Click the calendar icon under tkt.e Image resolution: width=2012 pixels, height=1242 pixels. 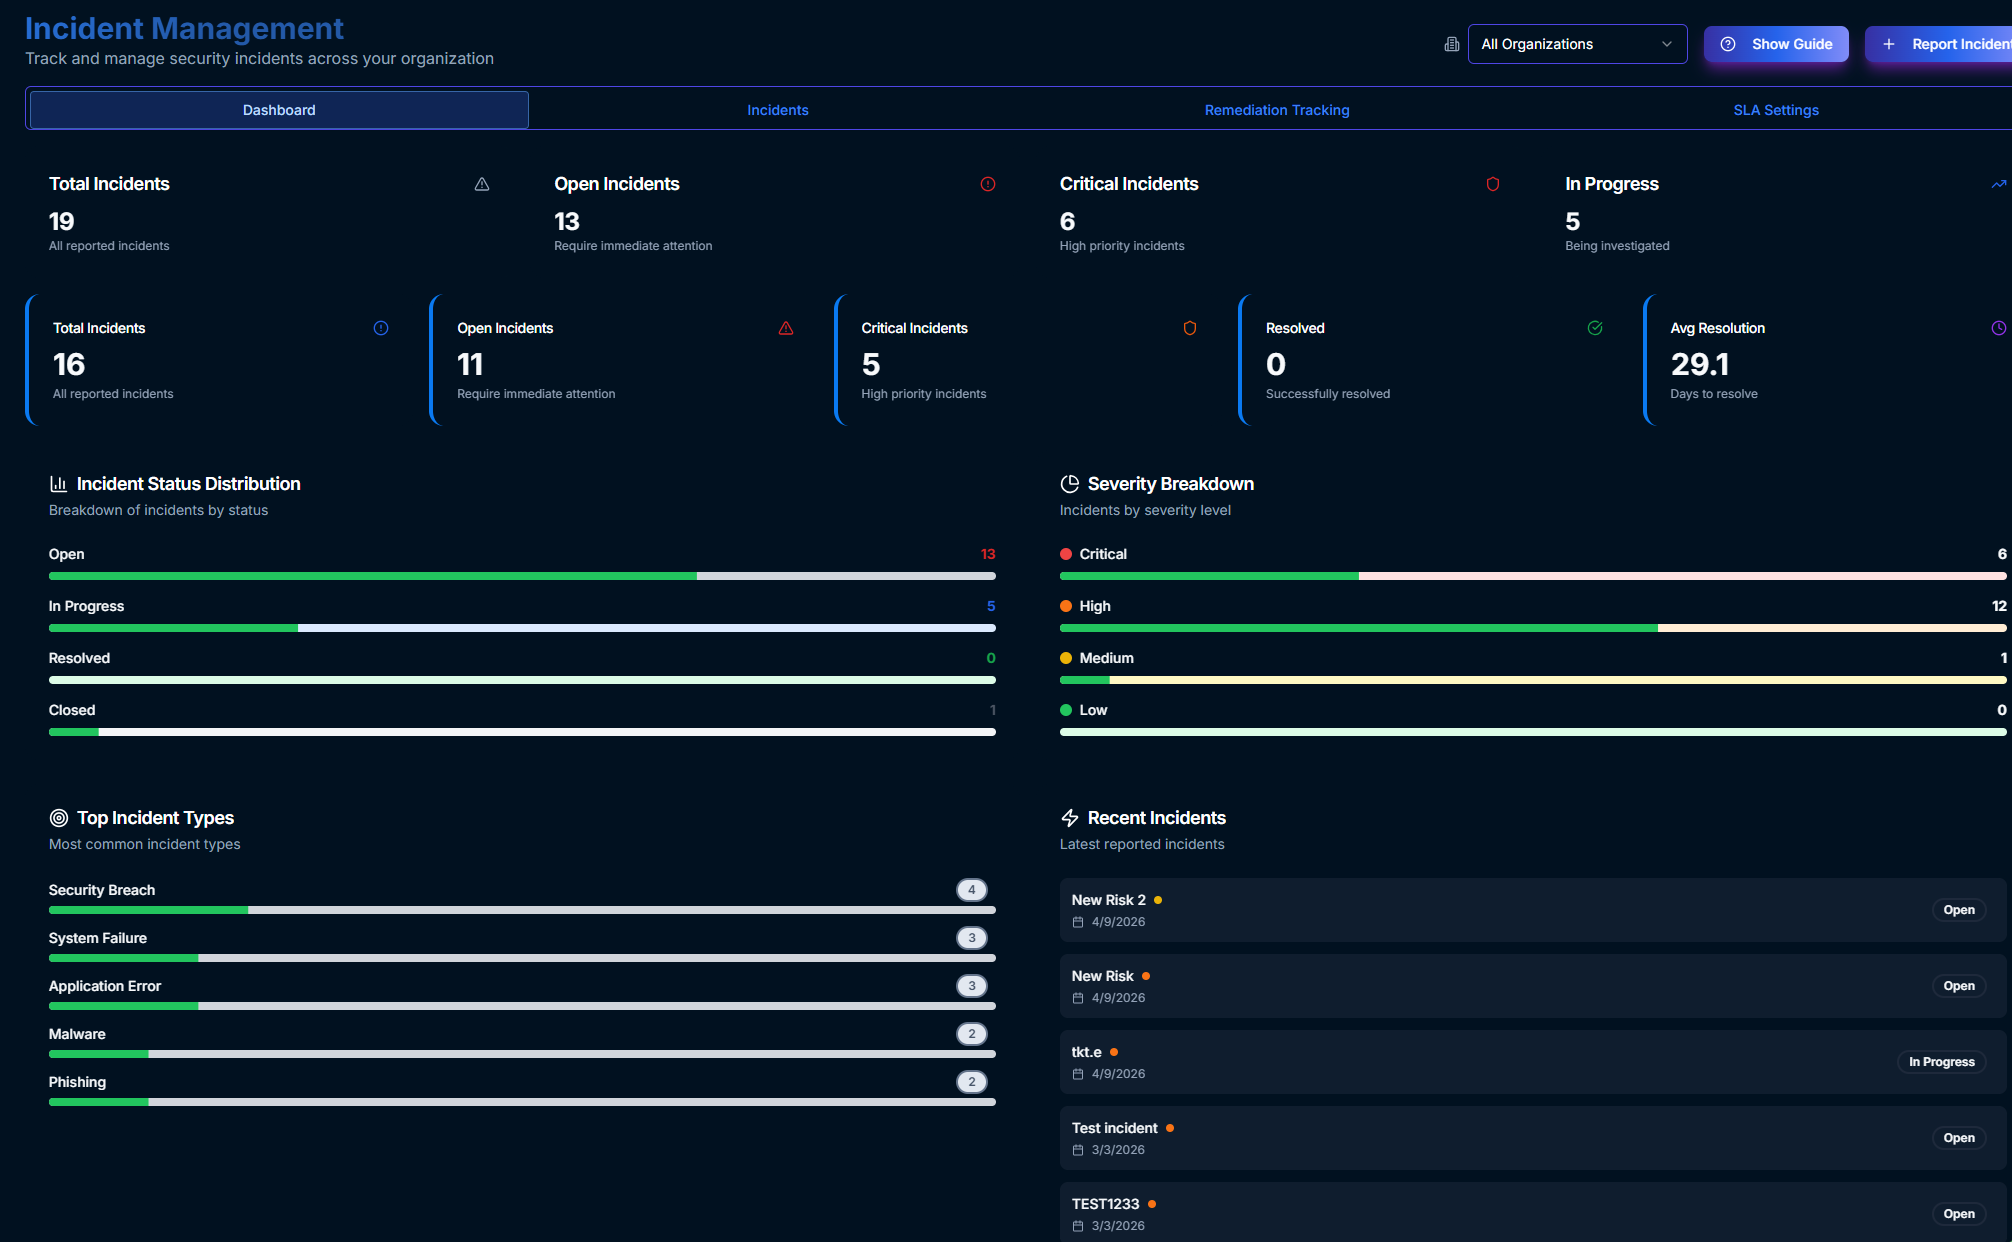point(1078,1074)
